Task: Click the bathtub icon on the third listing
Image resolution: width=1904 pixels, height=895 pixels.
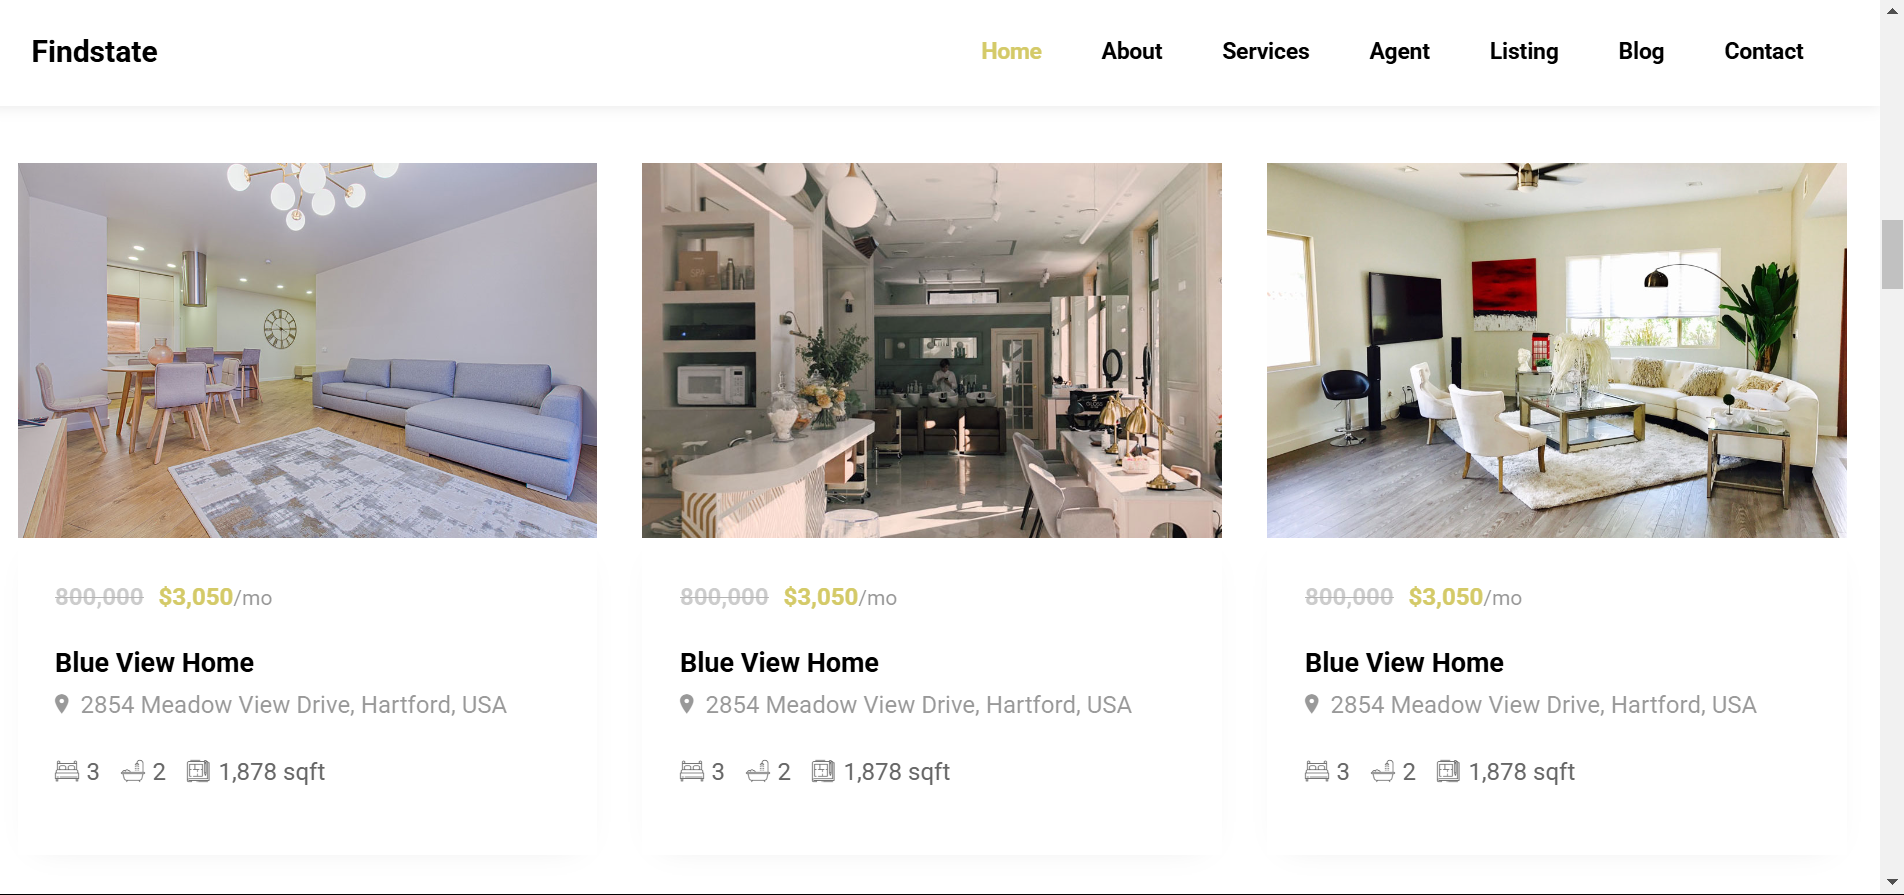Action: tap(1383, 772)
